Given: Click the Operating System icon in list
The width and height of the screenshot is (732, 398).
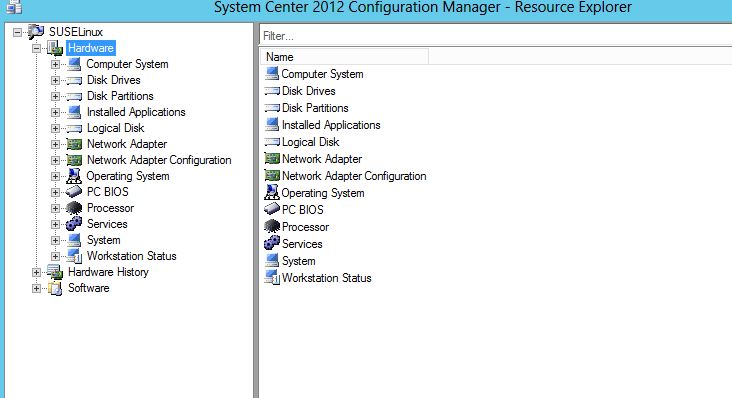Looking at the screenshot, I should coord(272,192).
